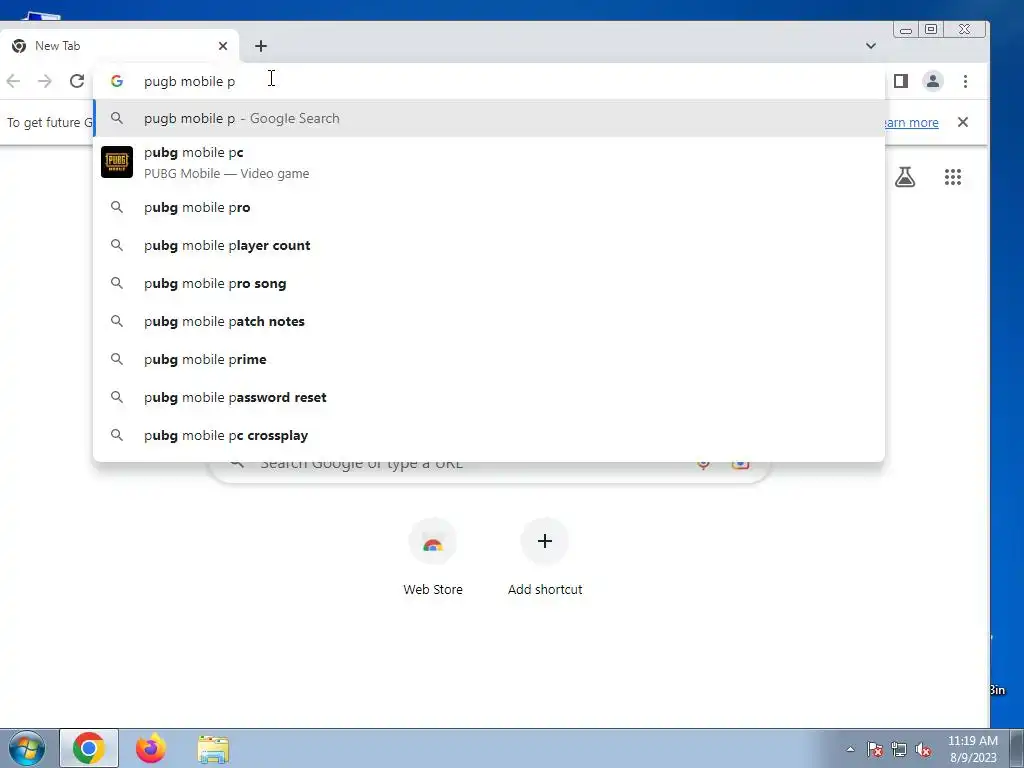The image size is (1024, 768).
Task: Click the Google G icon in address bar
Action: 117,81
